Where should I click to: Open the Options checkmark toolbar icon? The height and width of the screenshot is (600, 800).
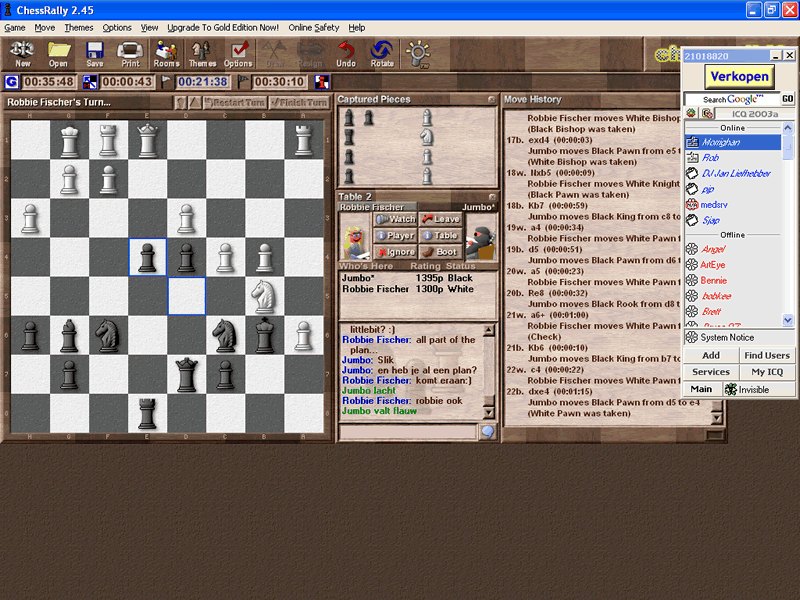[x=238, y=53]
